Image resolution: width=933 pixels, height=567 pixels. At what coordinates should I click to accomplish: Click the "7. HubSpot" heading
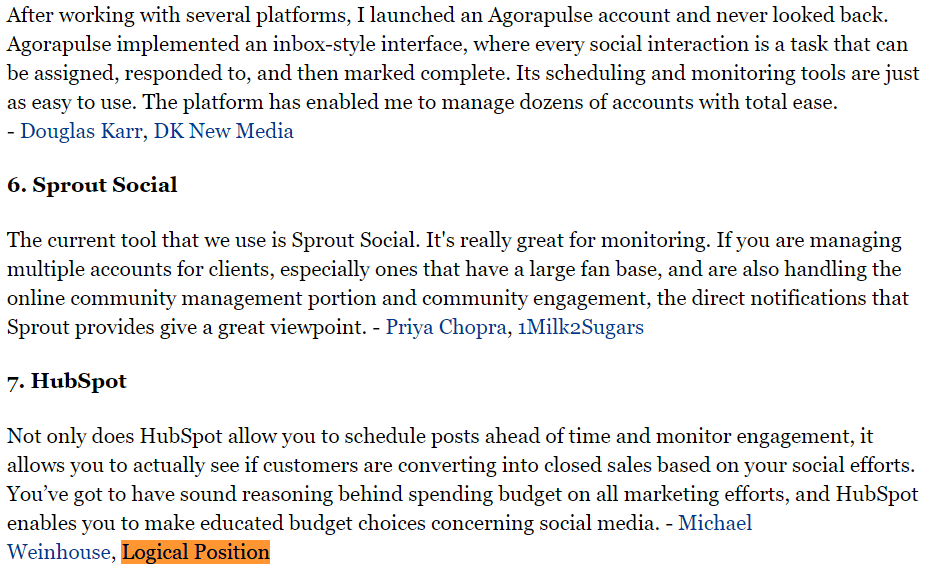(67, 381)
